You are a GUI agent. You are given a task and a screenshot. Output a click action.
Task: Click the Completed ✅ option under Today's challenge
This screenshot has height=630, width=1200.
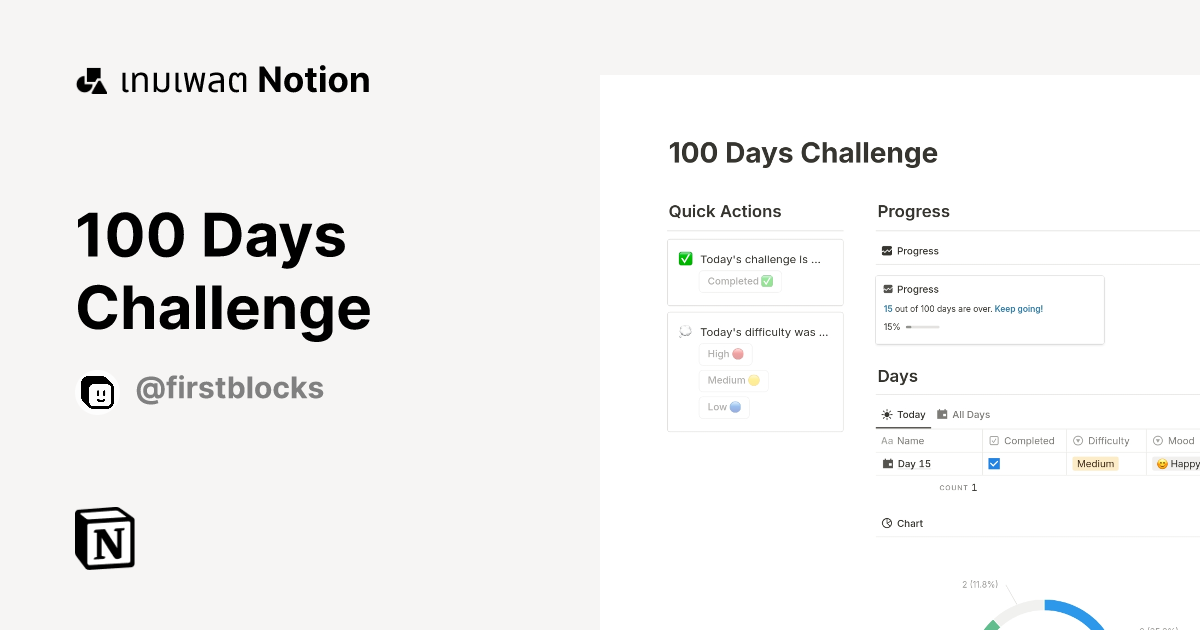point(739,281)
